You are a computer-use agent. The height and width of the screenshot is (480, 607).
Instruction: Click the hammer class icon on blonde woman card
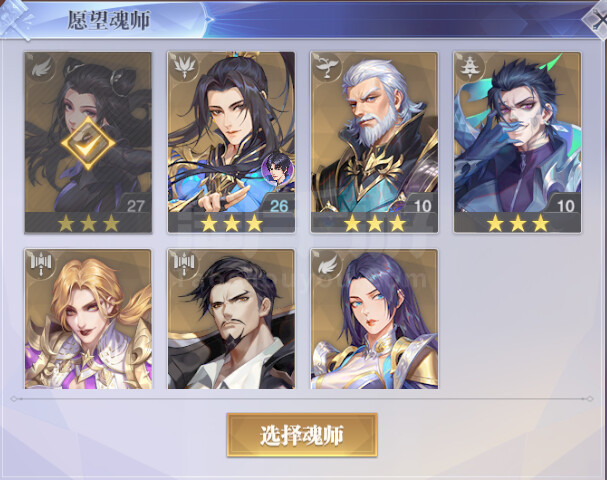pyautogui.click(x=41, y=265)
